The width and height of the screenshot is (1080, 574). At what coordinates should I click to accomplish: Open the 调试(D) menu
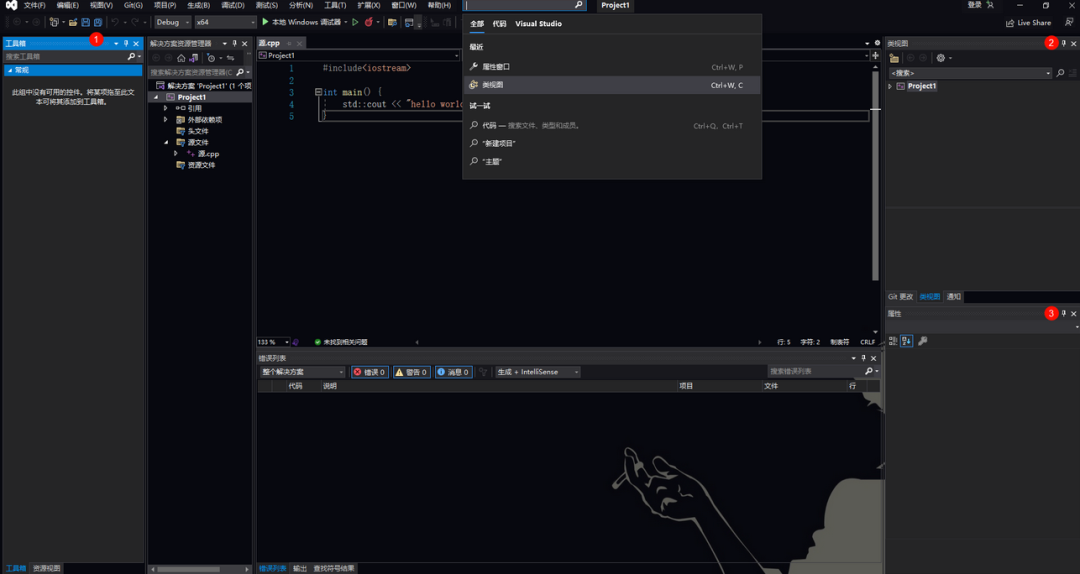pyautogui.click(x=233, y=5)
